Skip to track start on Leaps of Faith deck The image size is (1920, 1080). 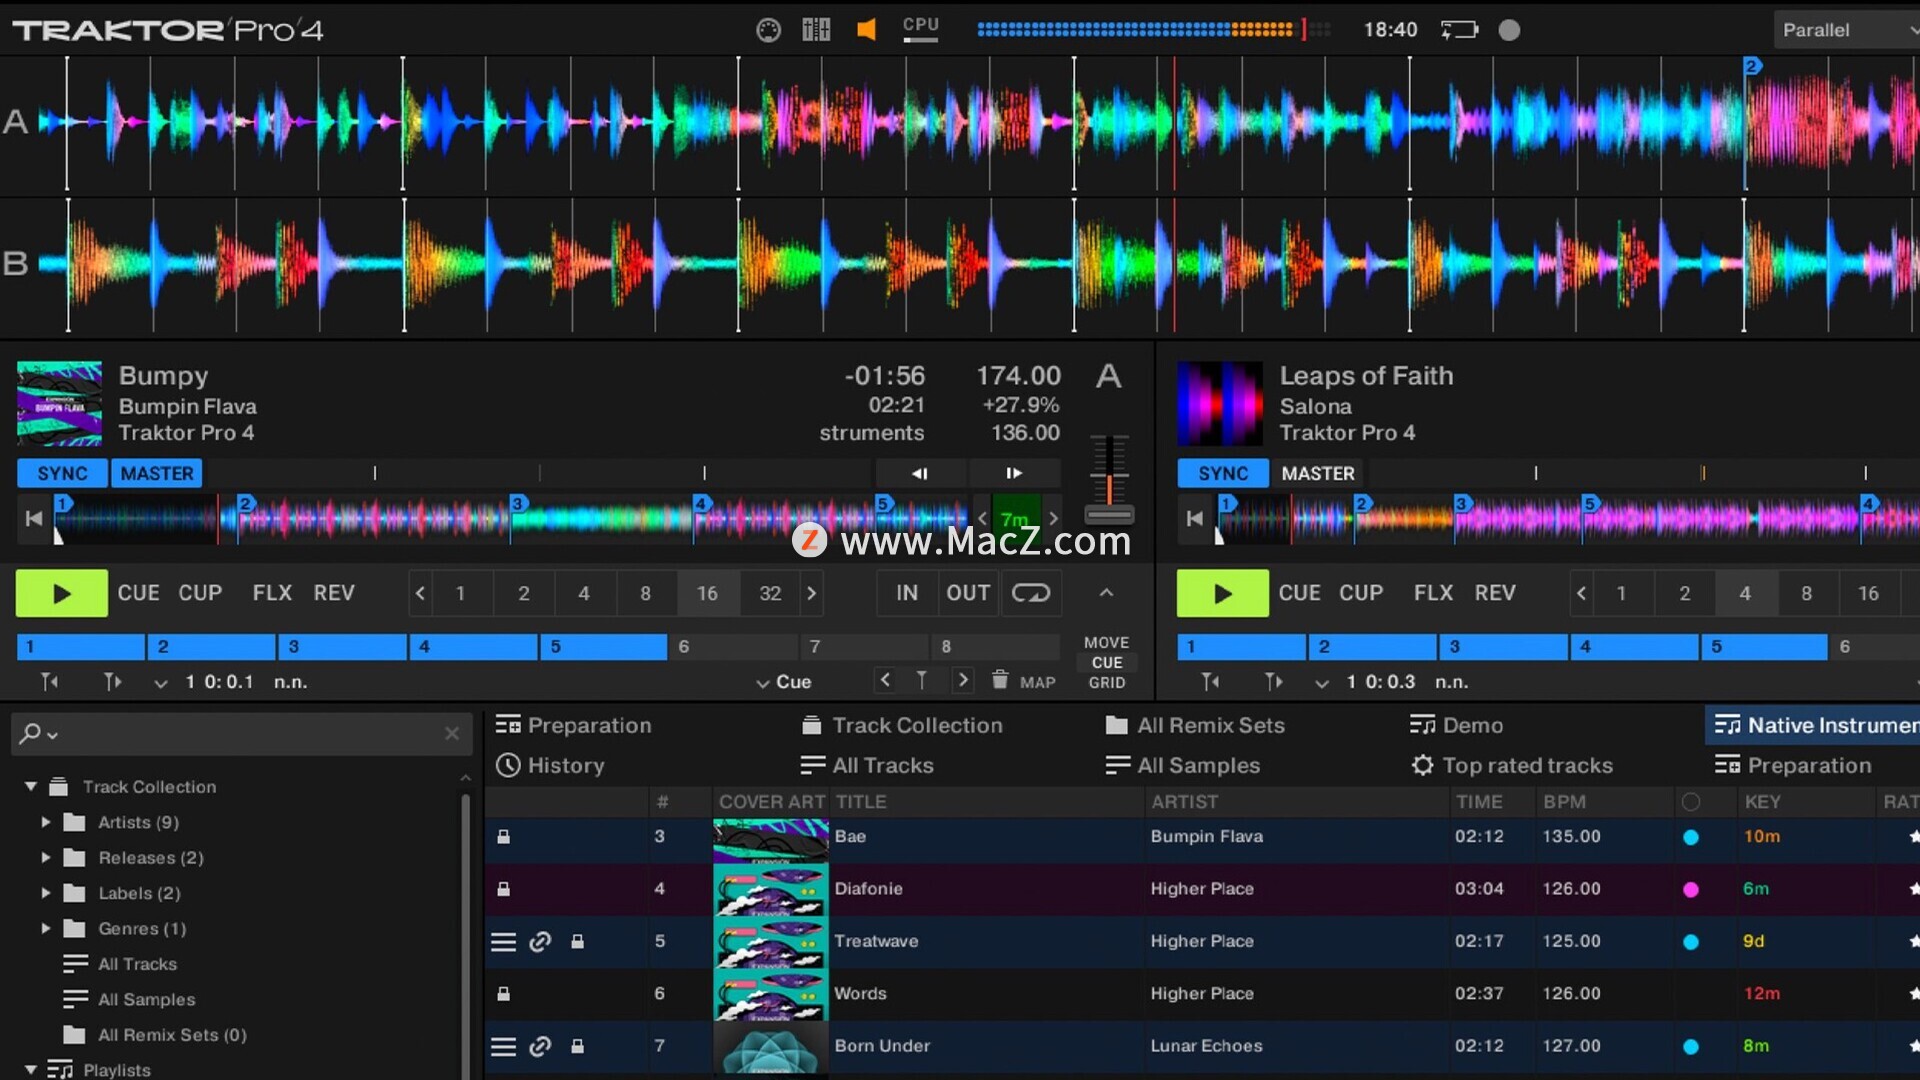[x=1194, y=518]
